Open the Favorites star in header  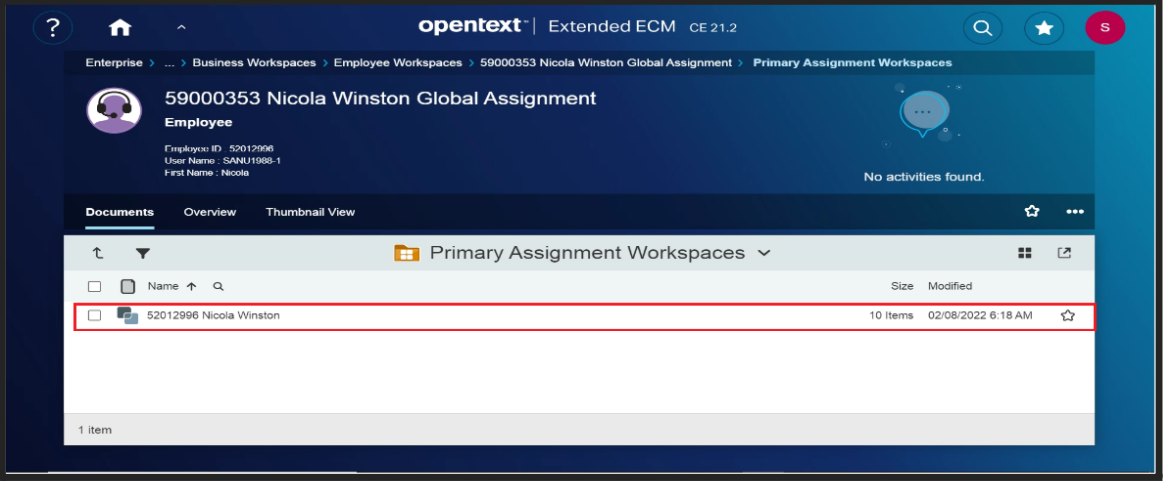[1044, 28]
